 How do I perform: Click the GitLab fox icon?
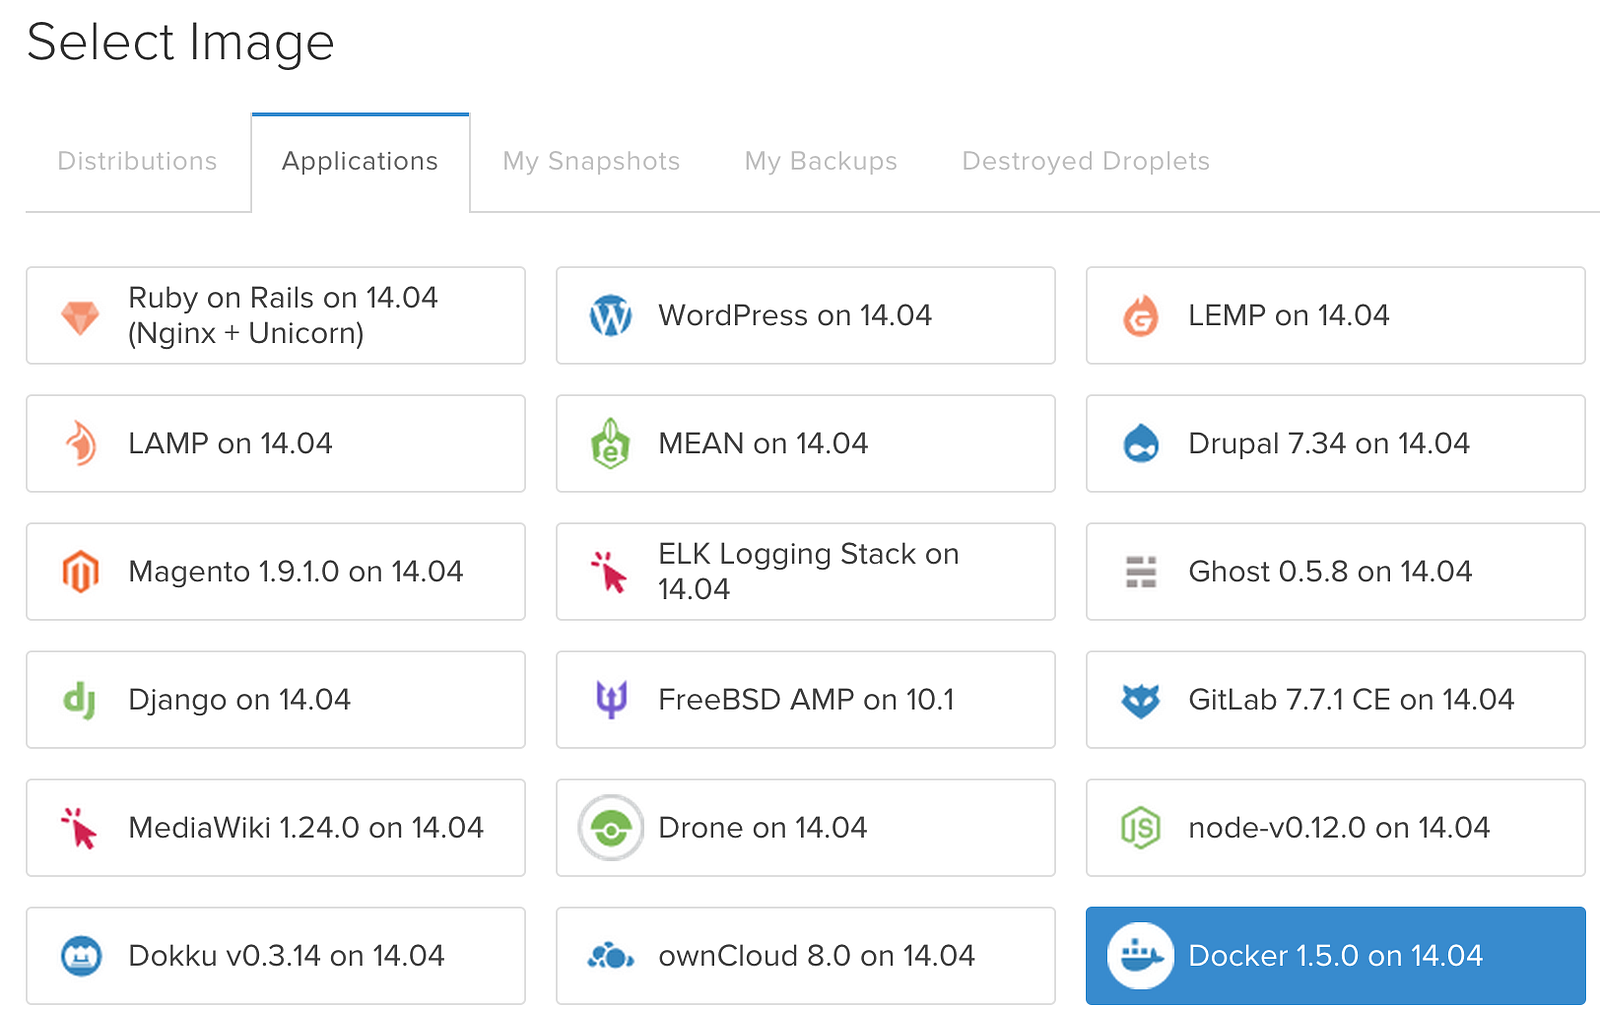coord(1140,700)
